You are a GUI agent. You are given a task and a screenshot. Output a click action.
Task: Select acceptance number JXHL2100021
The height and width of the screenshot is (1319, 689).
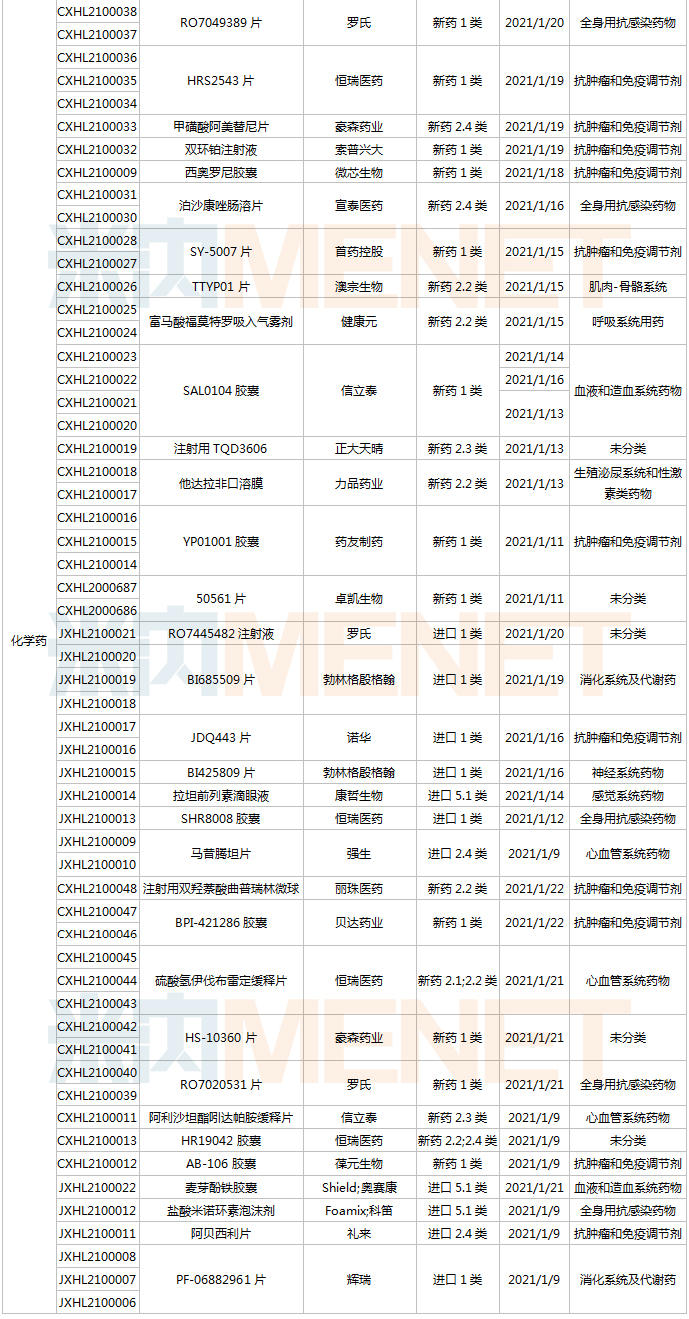[x=97, y=634]
